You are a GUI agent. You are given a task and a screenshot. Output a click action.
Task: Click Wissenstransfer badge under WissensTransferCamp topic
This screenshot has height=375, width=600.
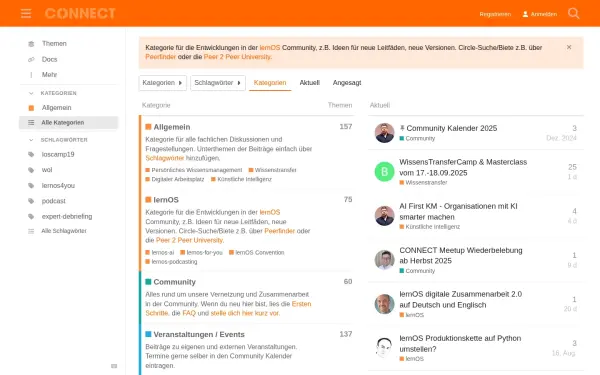[x=423, y=183]
